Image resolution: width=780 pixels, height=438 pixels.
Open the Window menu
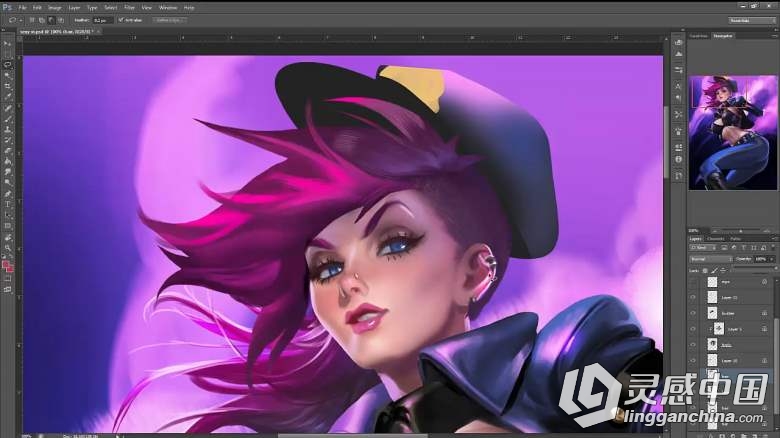(168, 7)
